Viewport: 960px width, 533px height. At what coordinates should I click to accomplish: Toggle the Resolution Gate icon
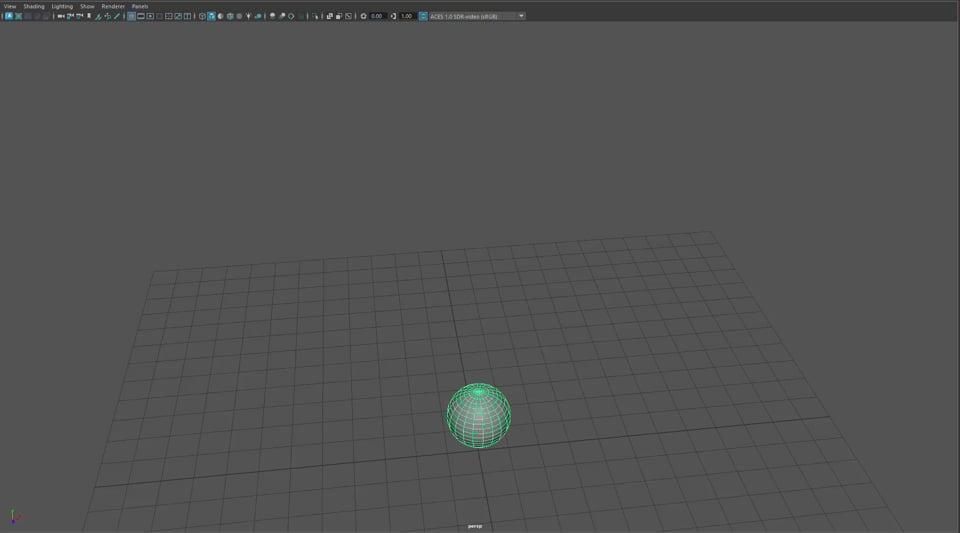click(x=150, y=17)
